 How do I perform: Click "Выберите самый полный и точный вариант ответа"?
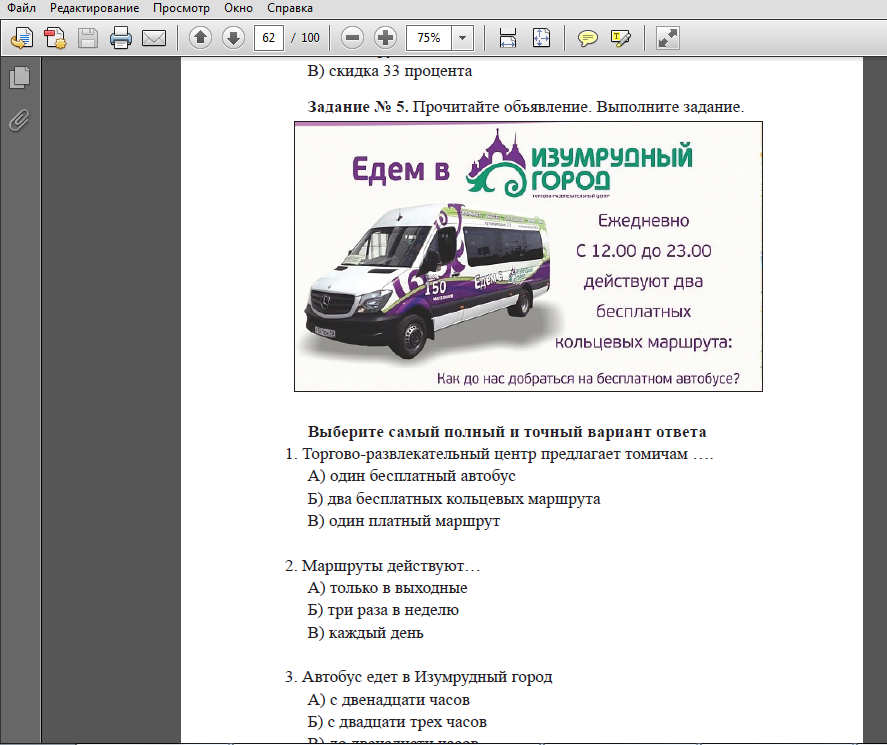tap(507, 432)
